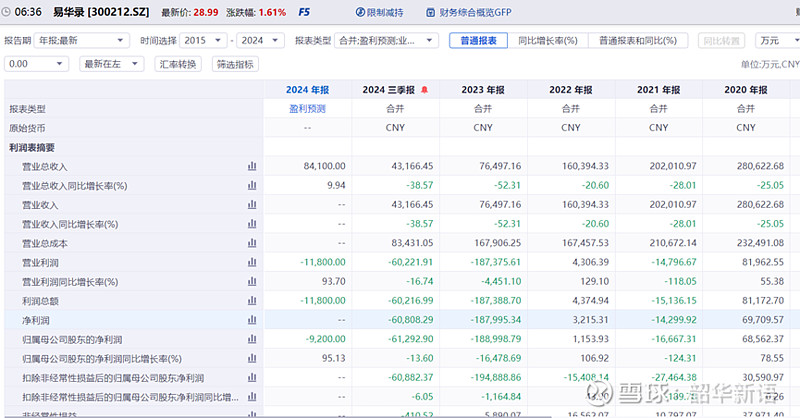
Task: Click the F5 shortcut label
Action: tap(304, 12)
